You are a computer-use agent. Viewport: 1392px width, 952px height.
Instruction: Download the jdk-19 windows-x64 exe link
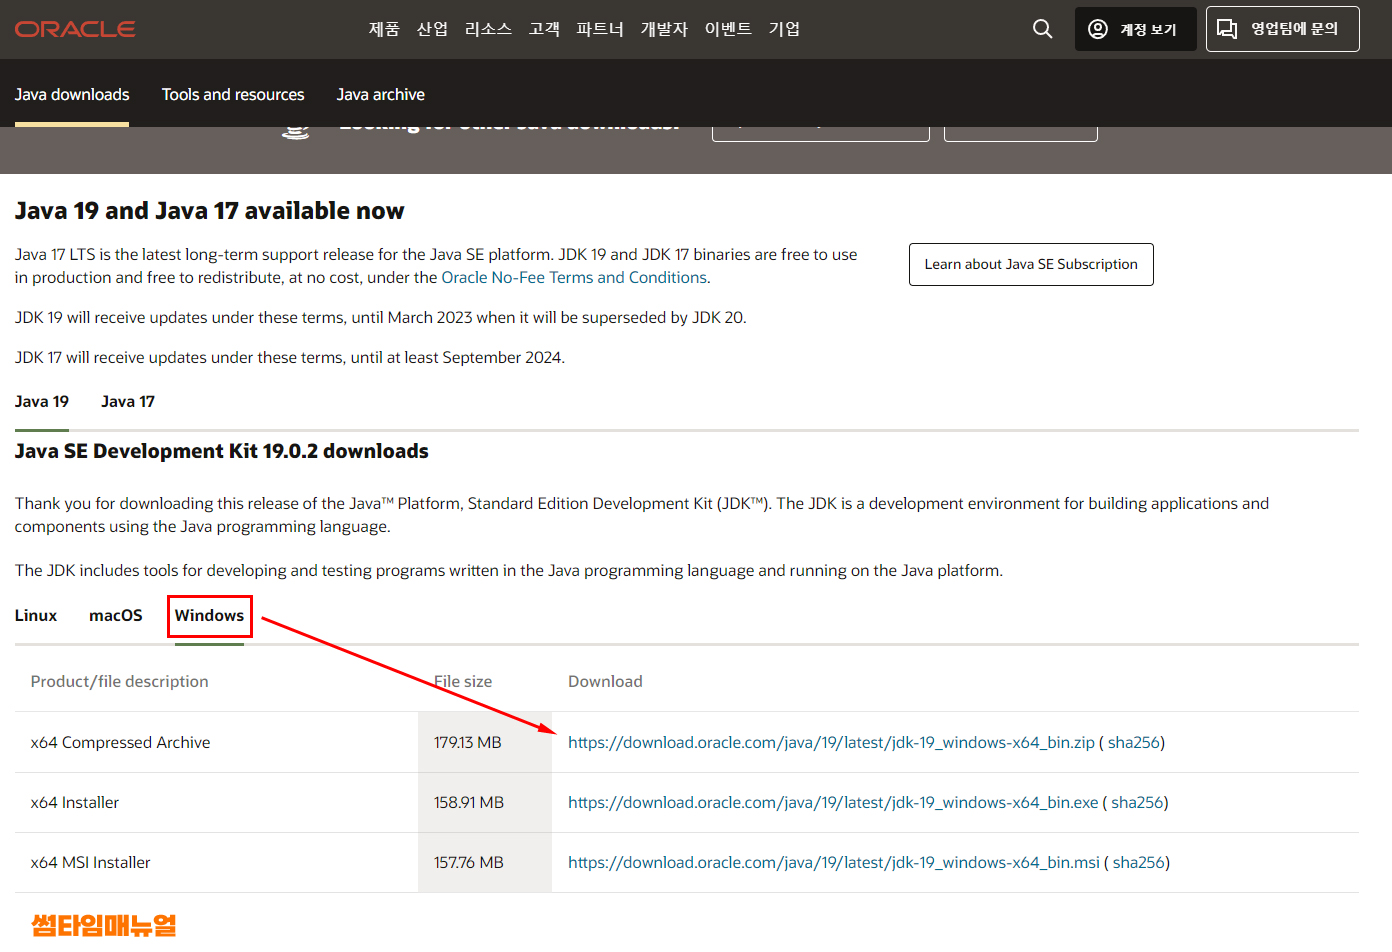(833, 802)
